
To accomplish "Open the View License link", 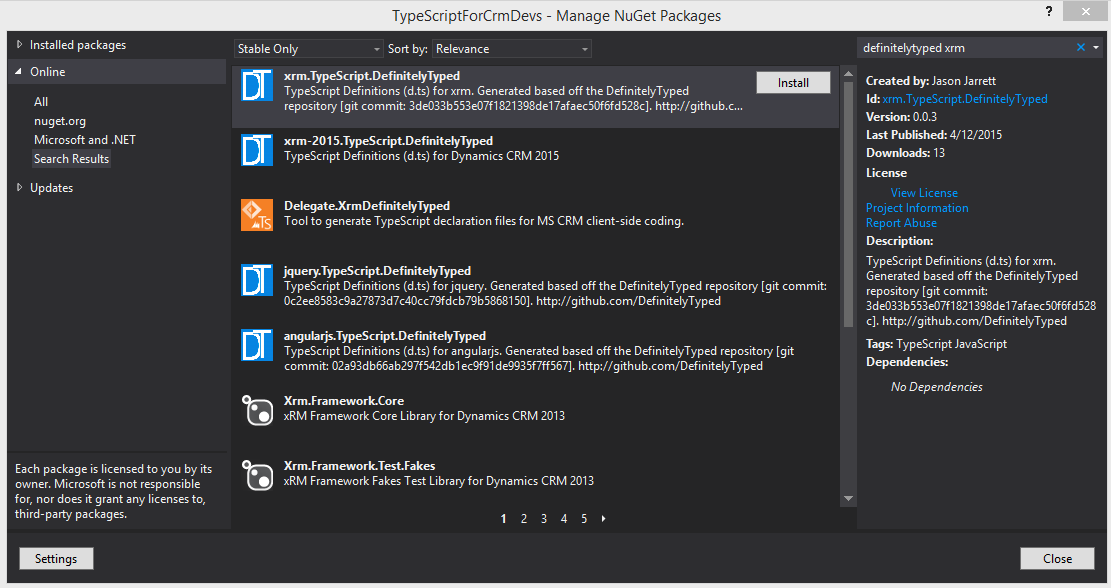I will [x=924, y=193].
